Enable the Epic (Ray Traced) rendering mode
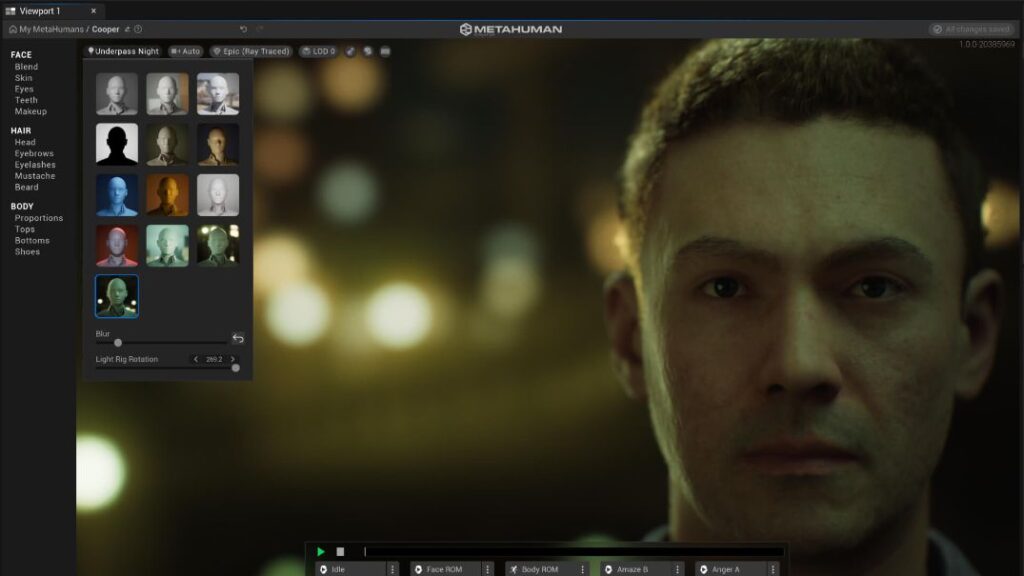 click(252, 50)
